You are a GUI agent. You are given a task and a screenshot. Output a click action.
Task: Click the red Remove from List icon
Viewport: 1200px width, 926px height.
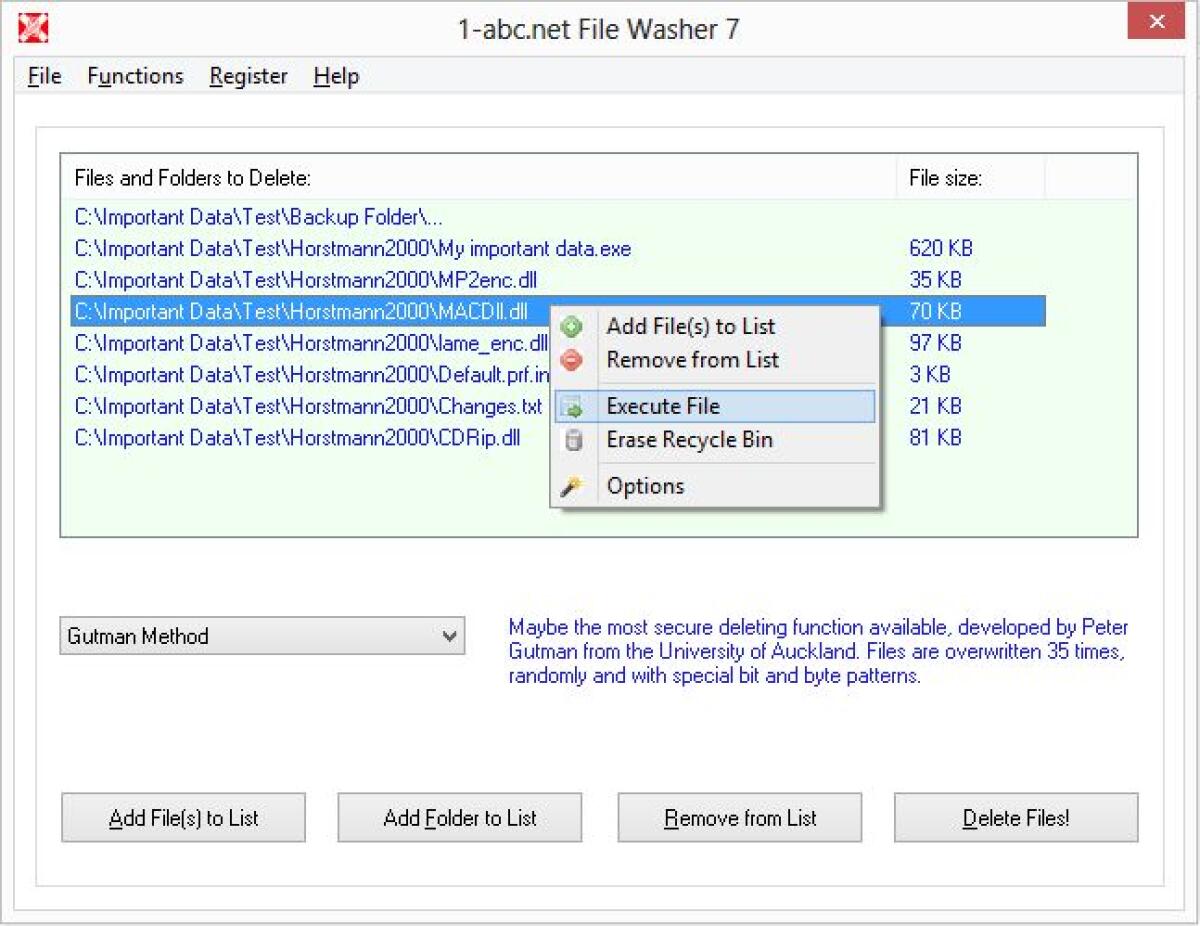571,360
